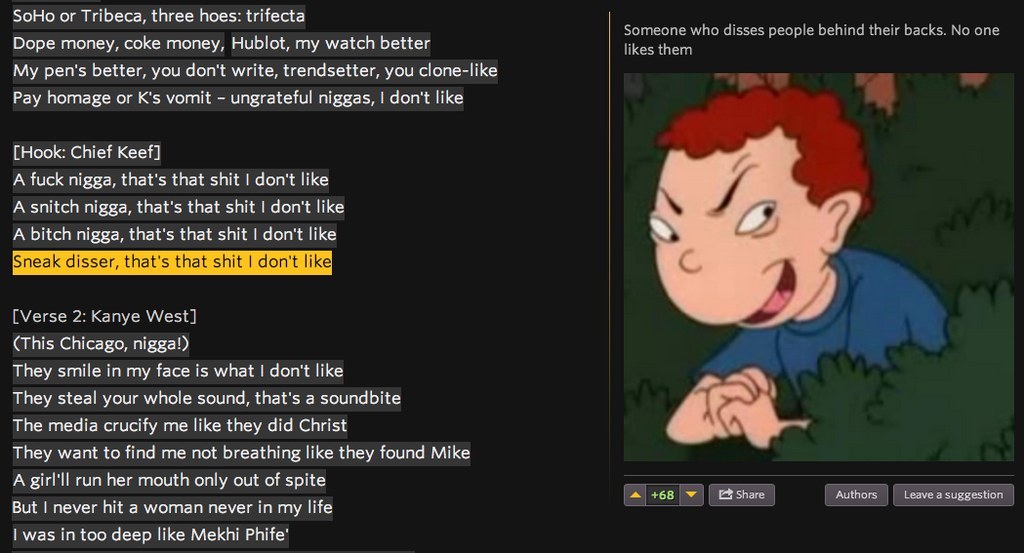Open annotation for 'Mekhi Phife' line

coord(151,535)
